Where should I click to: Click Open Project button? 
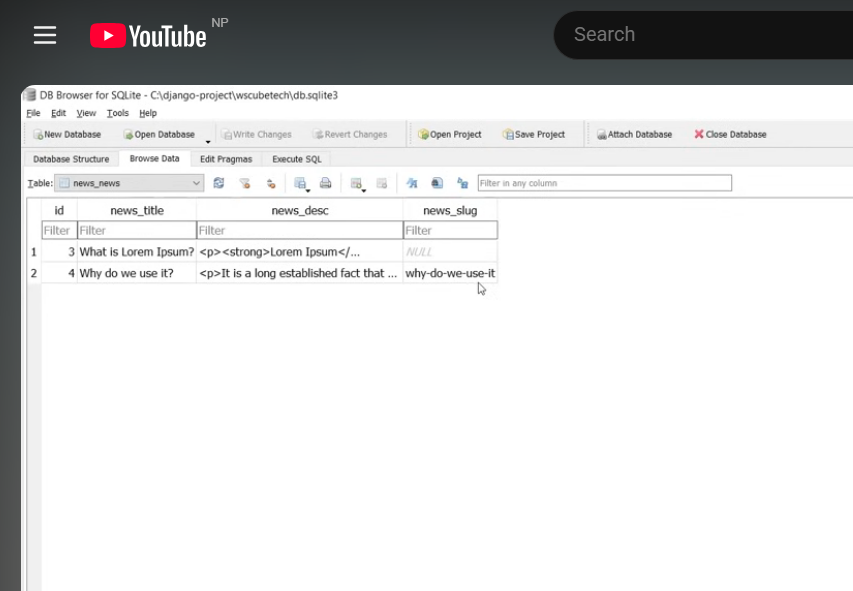coord(450,134)
